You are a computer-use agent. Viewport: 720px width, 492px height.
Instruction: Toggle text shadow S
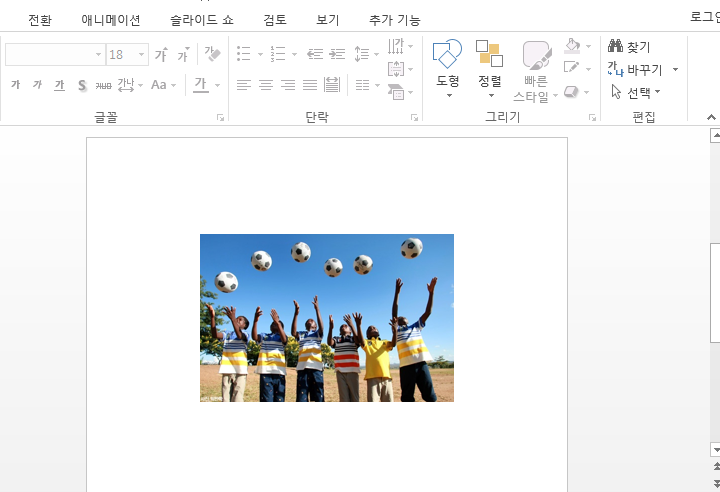[x=82, y=85]
